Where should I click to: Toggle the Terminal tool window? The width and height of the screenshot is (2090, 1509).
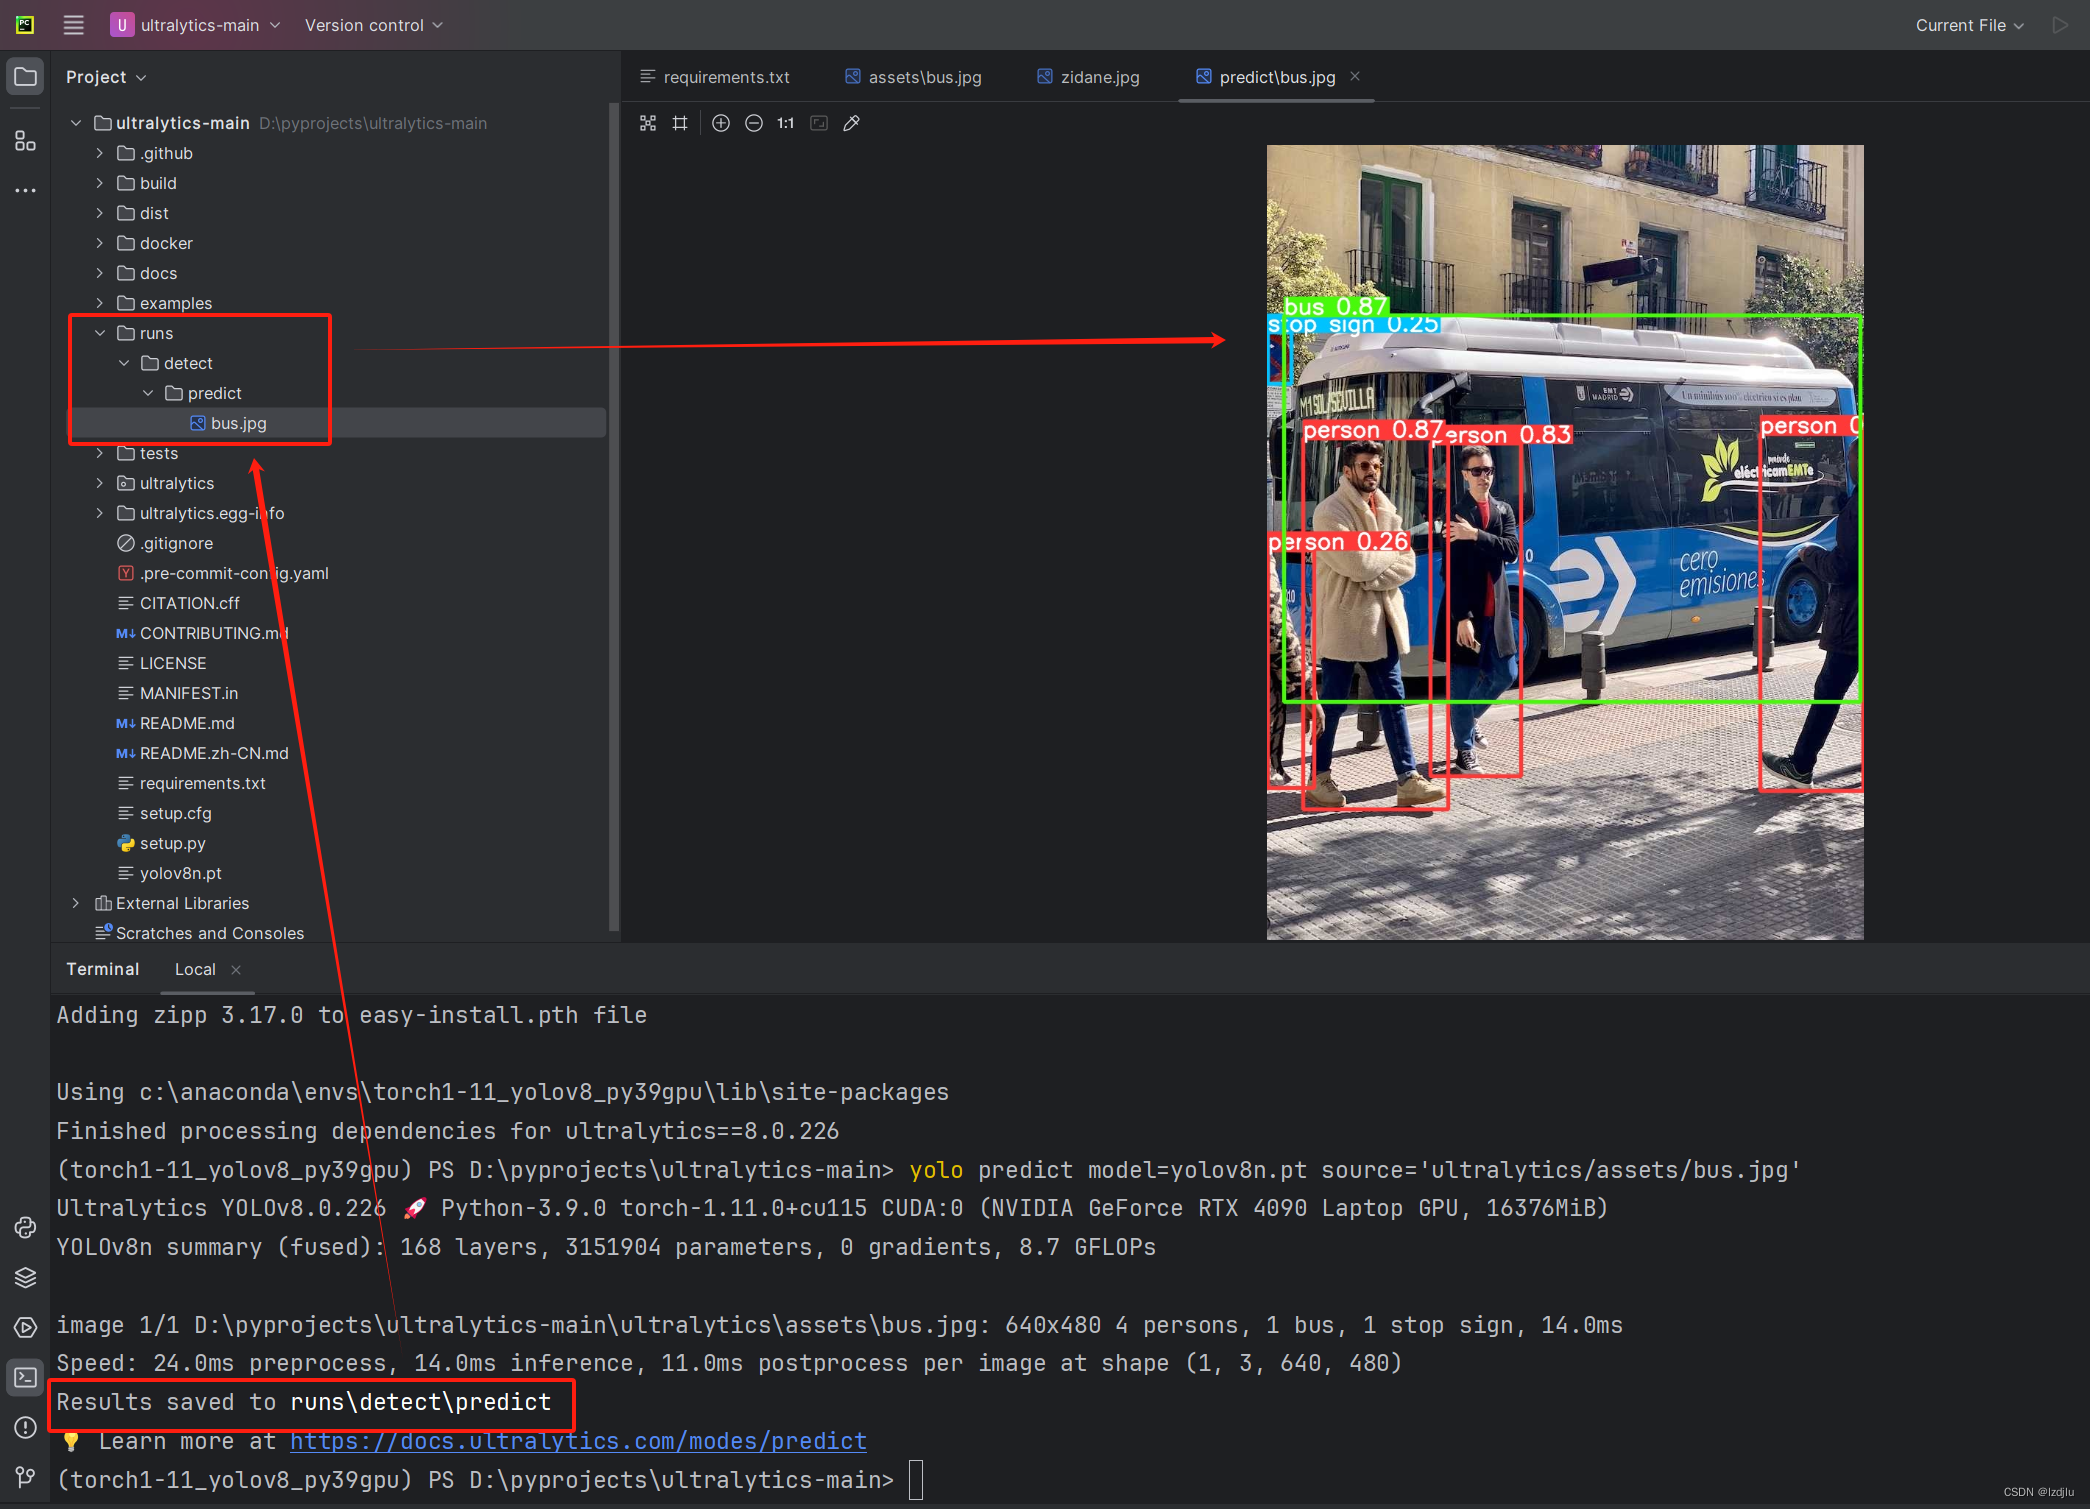pos(25,1377)
